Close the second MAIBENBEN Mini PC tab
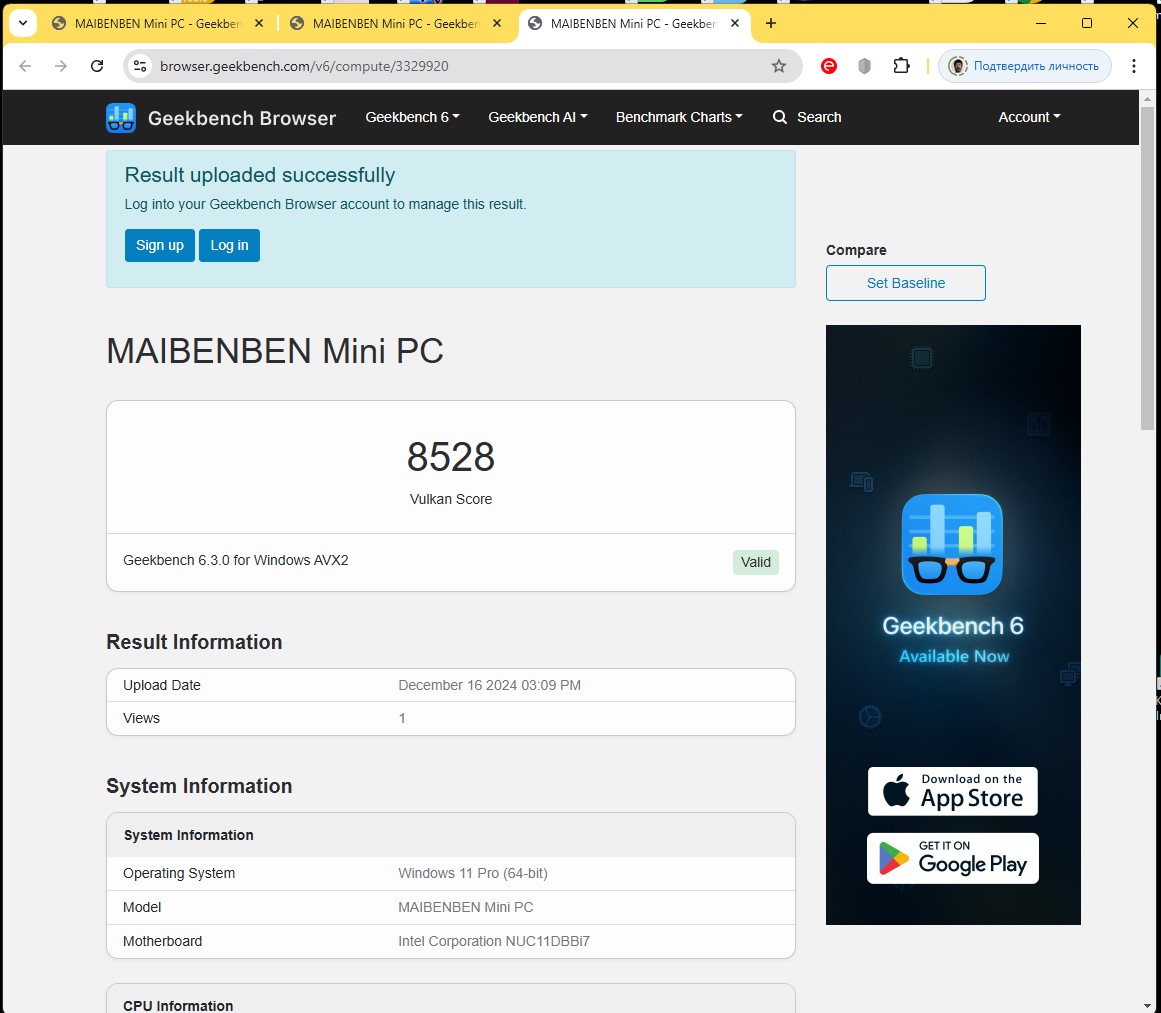The height and width of the screenshot is (1013, 1161). point(497,23)
